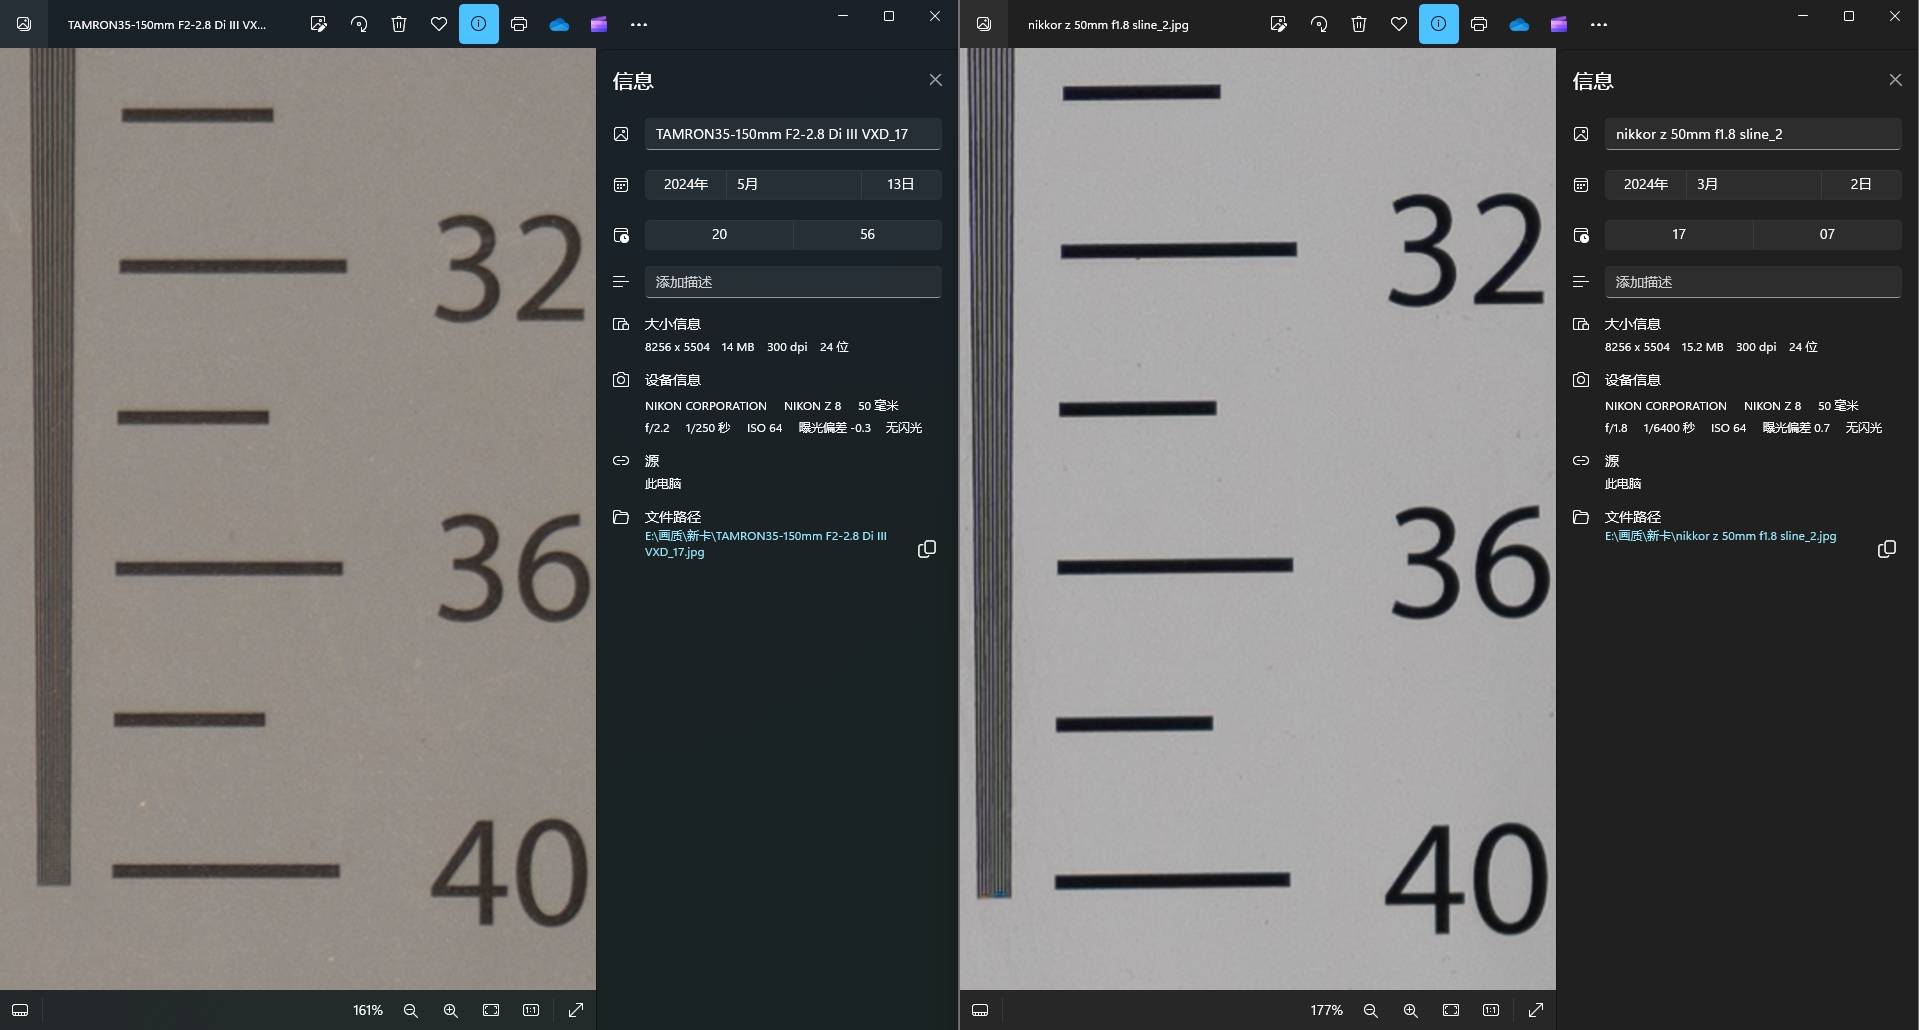Close the info panel in the right window

pyautogui.click(x=1895, y=80)
